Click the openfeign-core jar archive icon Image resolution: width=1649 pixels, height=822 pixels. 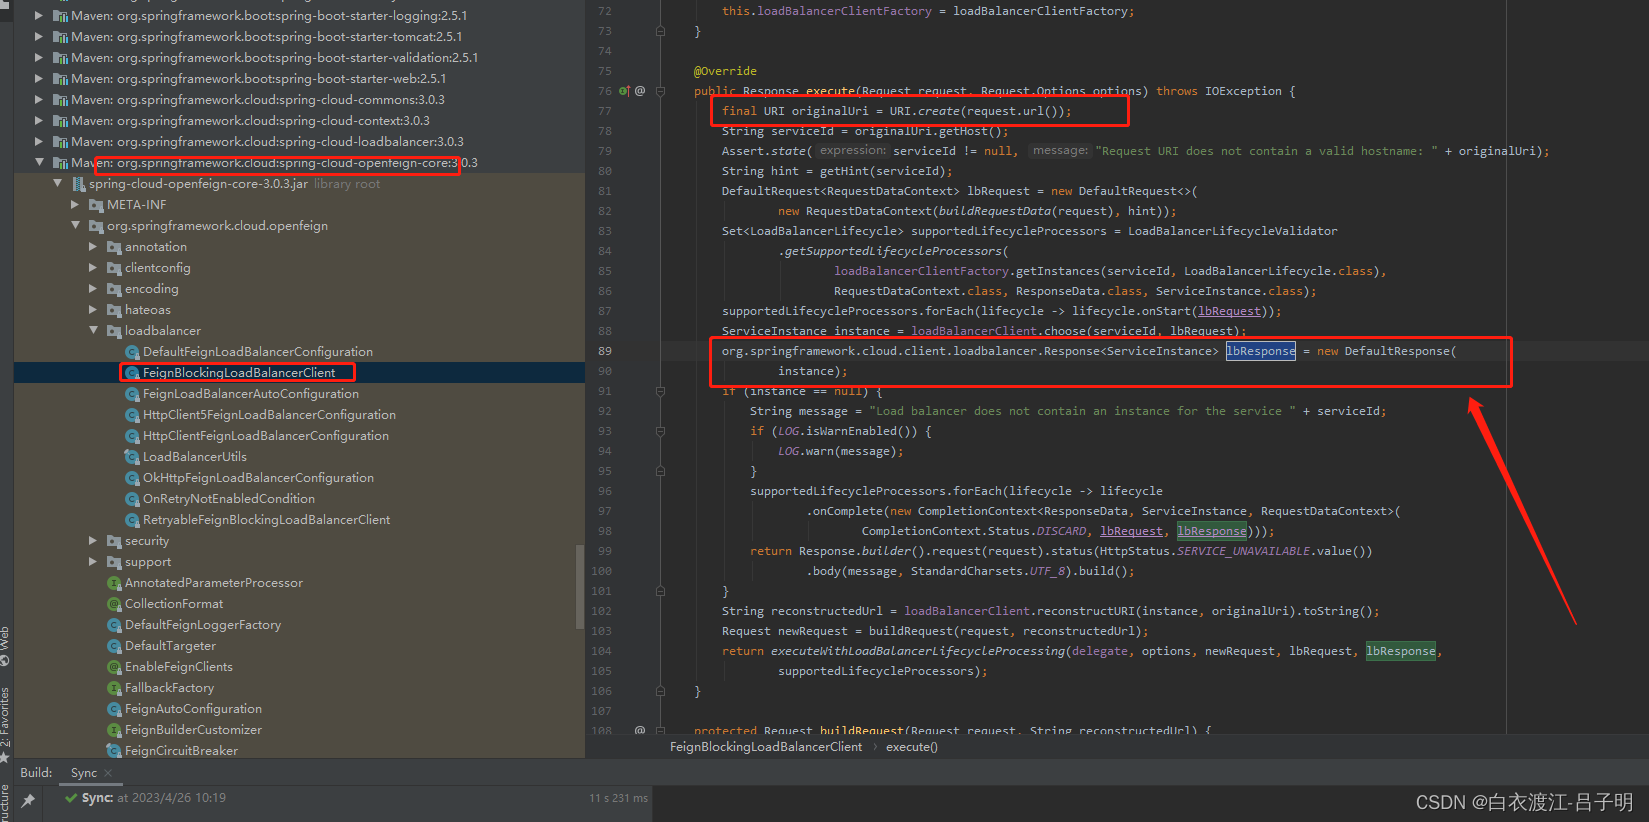pyautogui.click(x=79, y=184)
